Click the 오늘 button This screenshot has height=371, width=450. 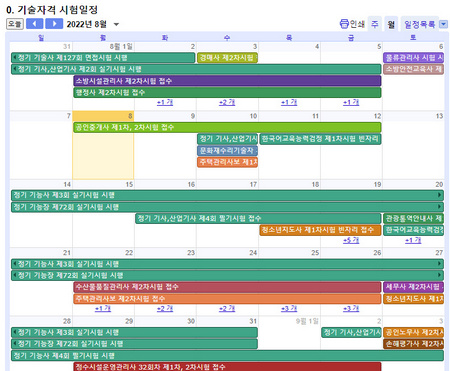click(x=15, y=24)
